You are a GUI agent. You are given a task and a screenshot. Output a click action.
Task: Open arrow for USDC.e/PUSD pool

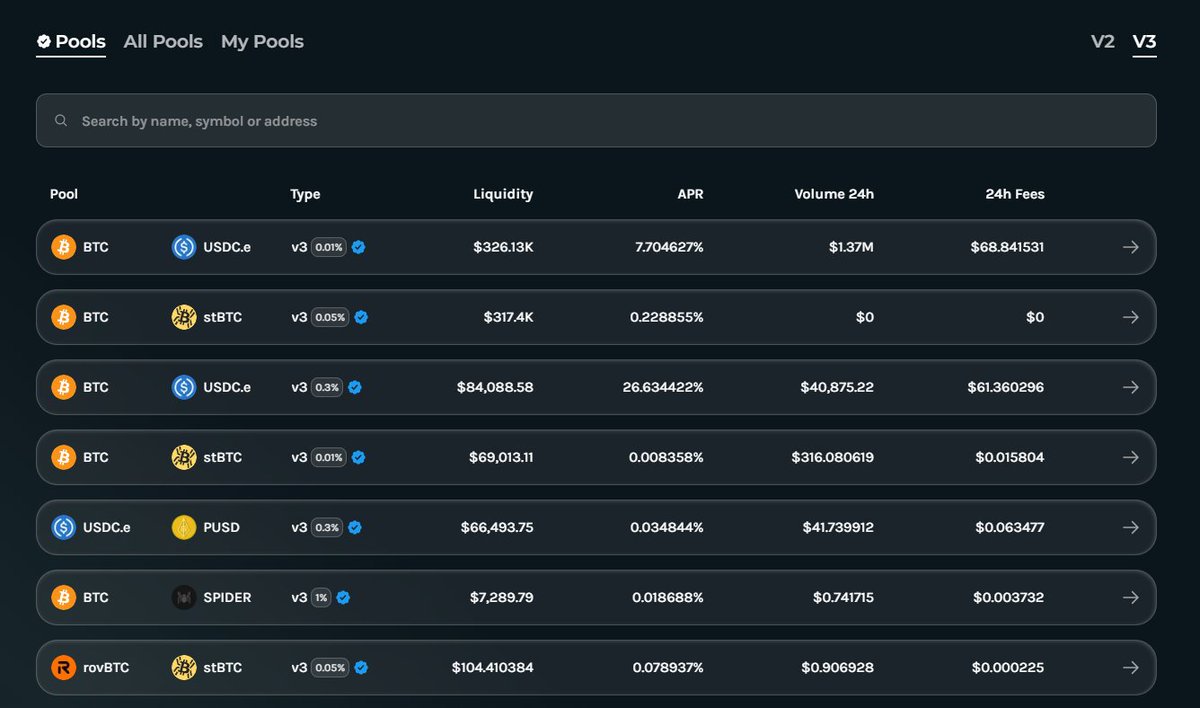pos(1130,527)
